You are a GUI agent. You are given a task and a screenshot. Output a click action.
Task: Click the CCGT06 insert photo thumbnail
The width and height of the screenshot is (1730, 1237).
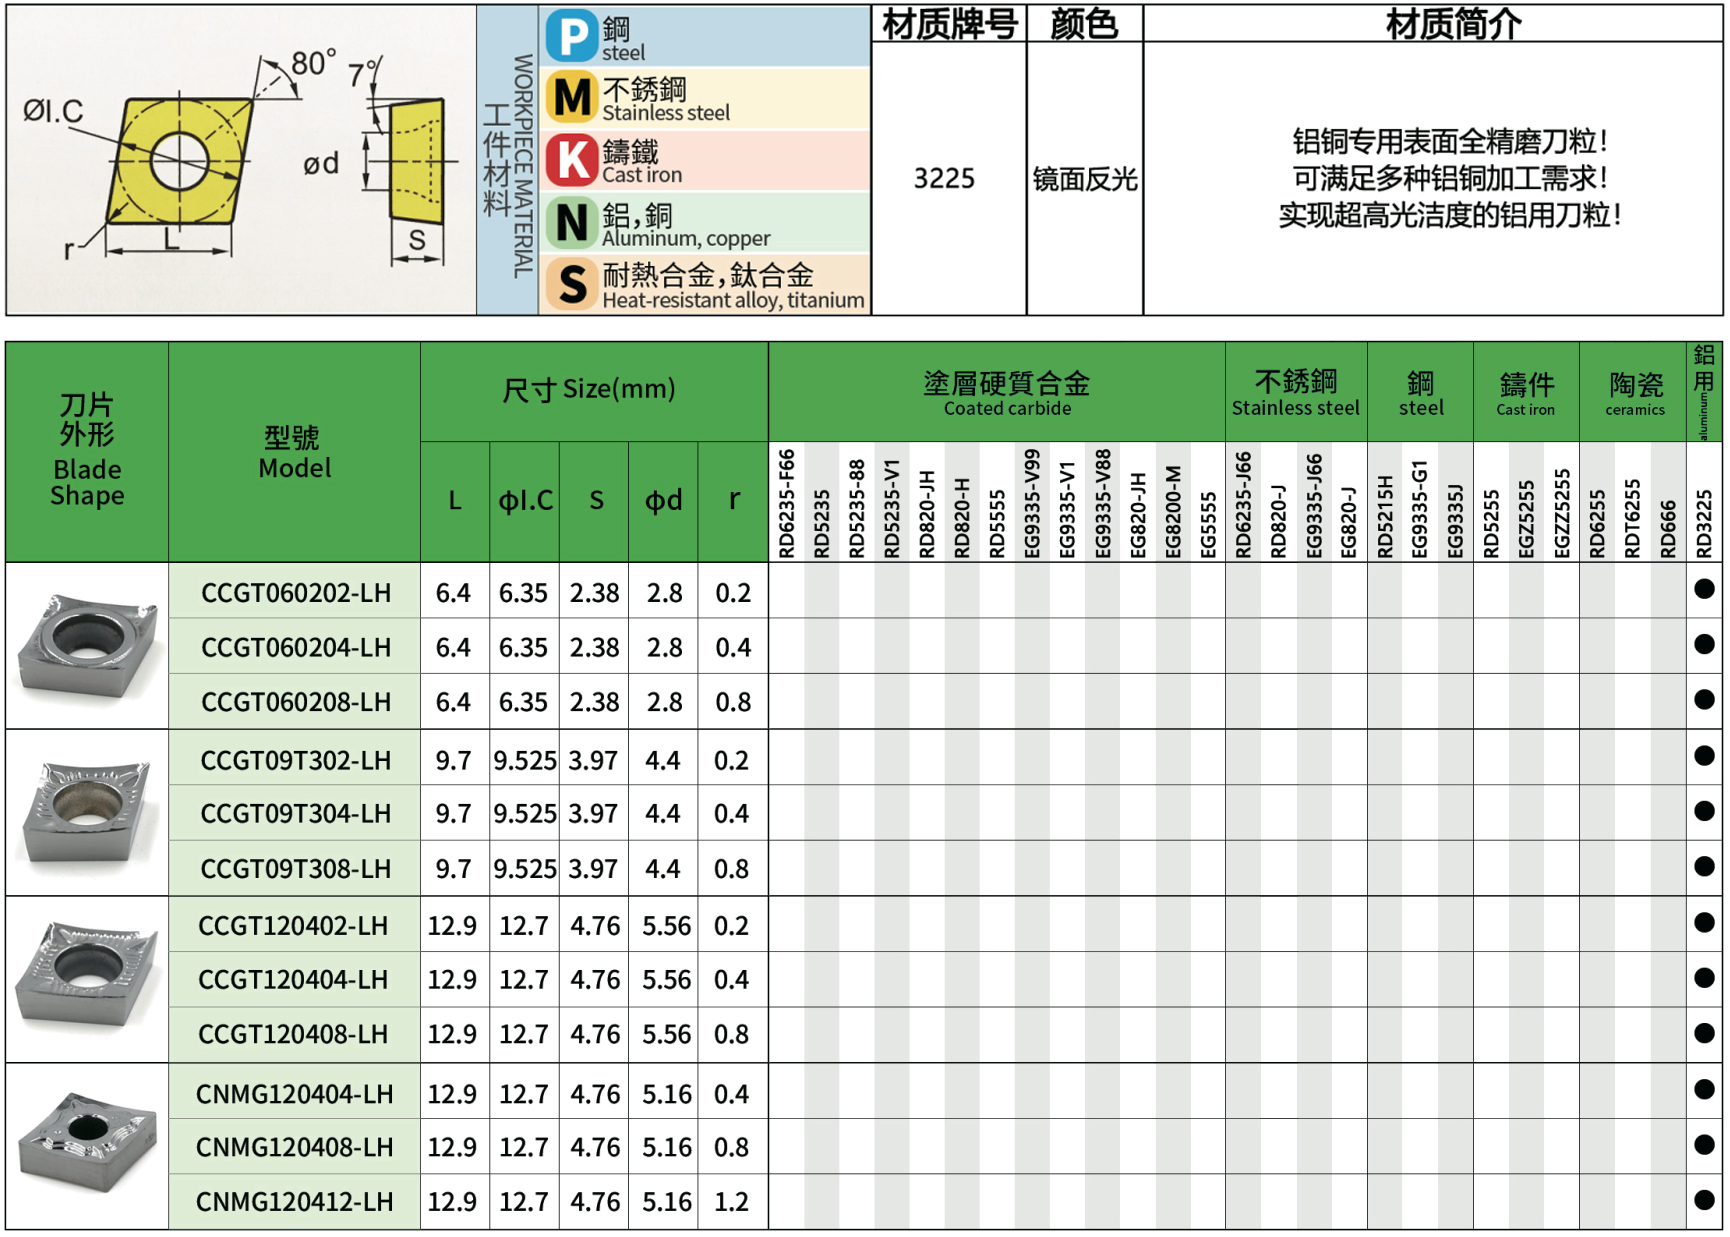(x=88, y=645)
